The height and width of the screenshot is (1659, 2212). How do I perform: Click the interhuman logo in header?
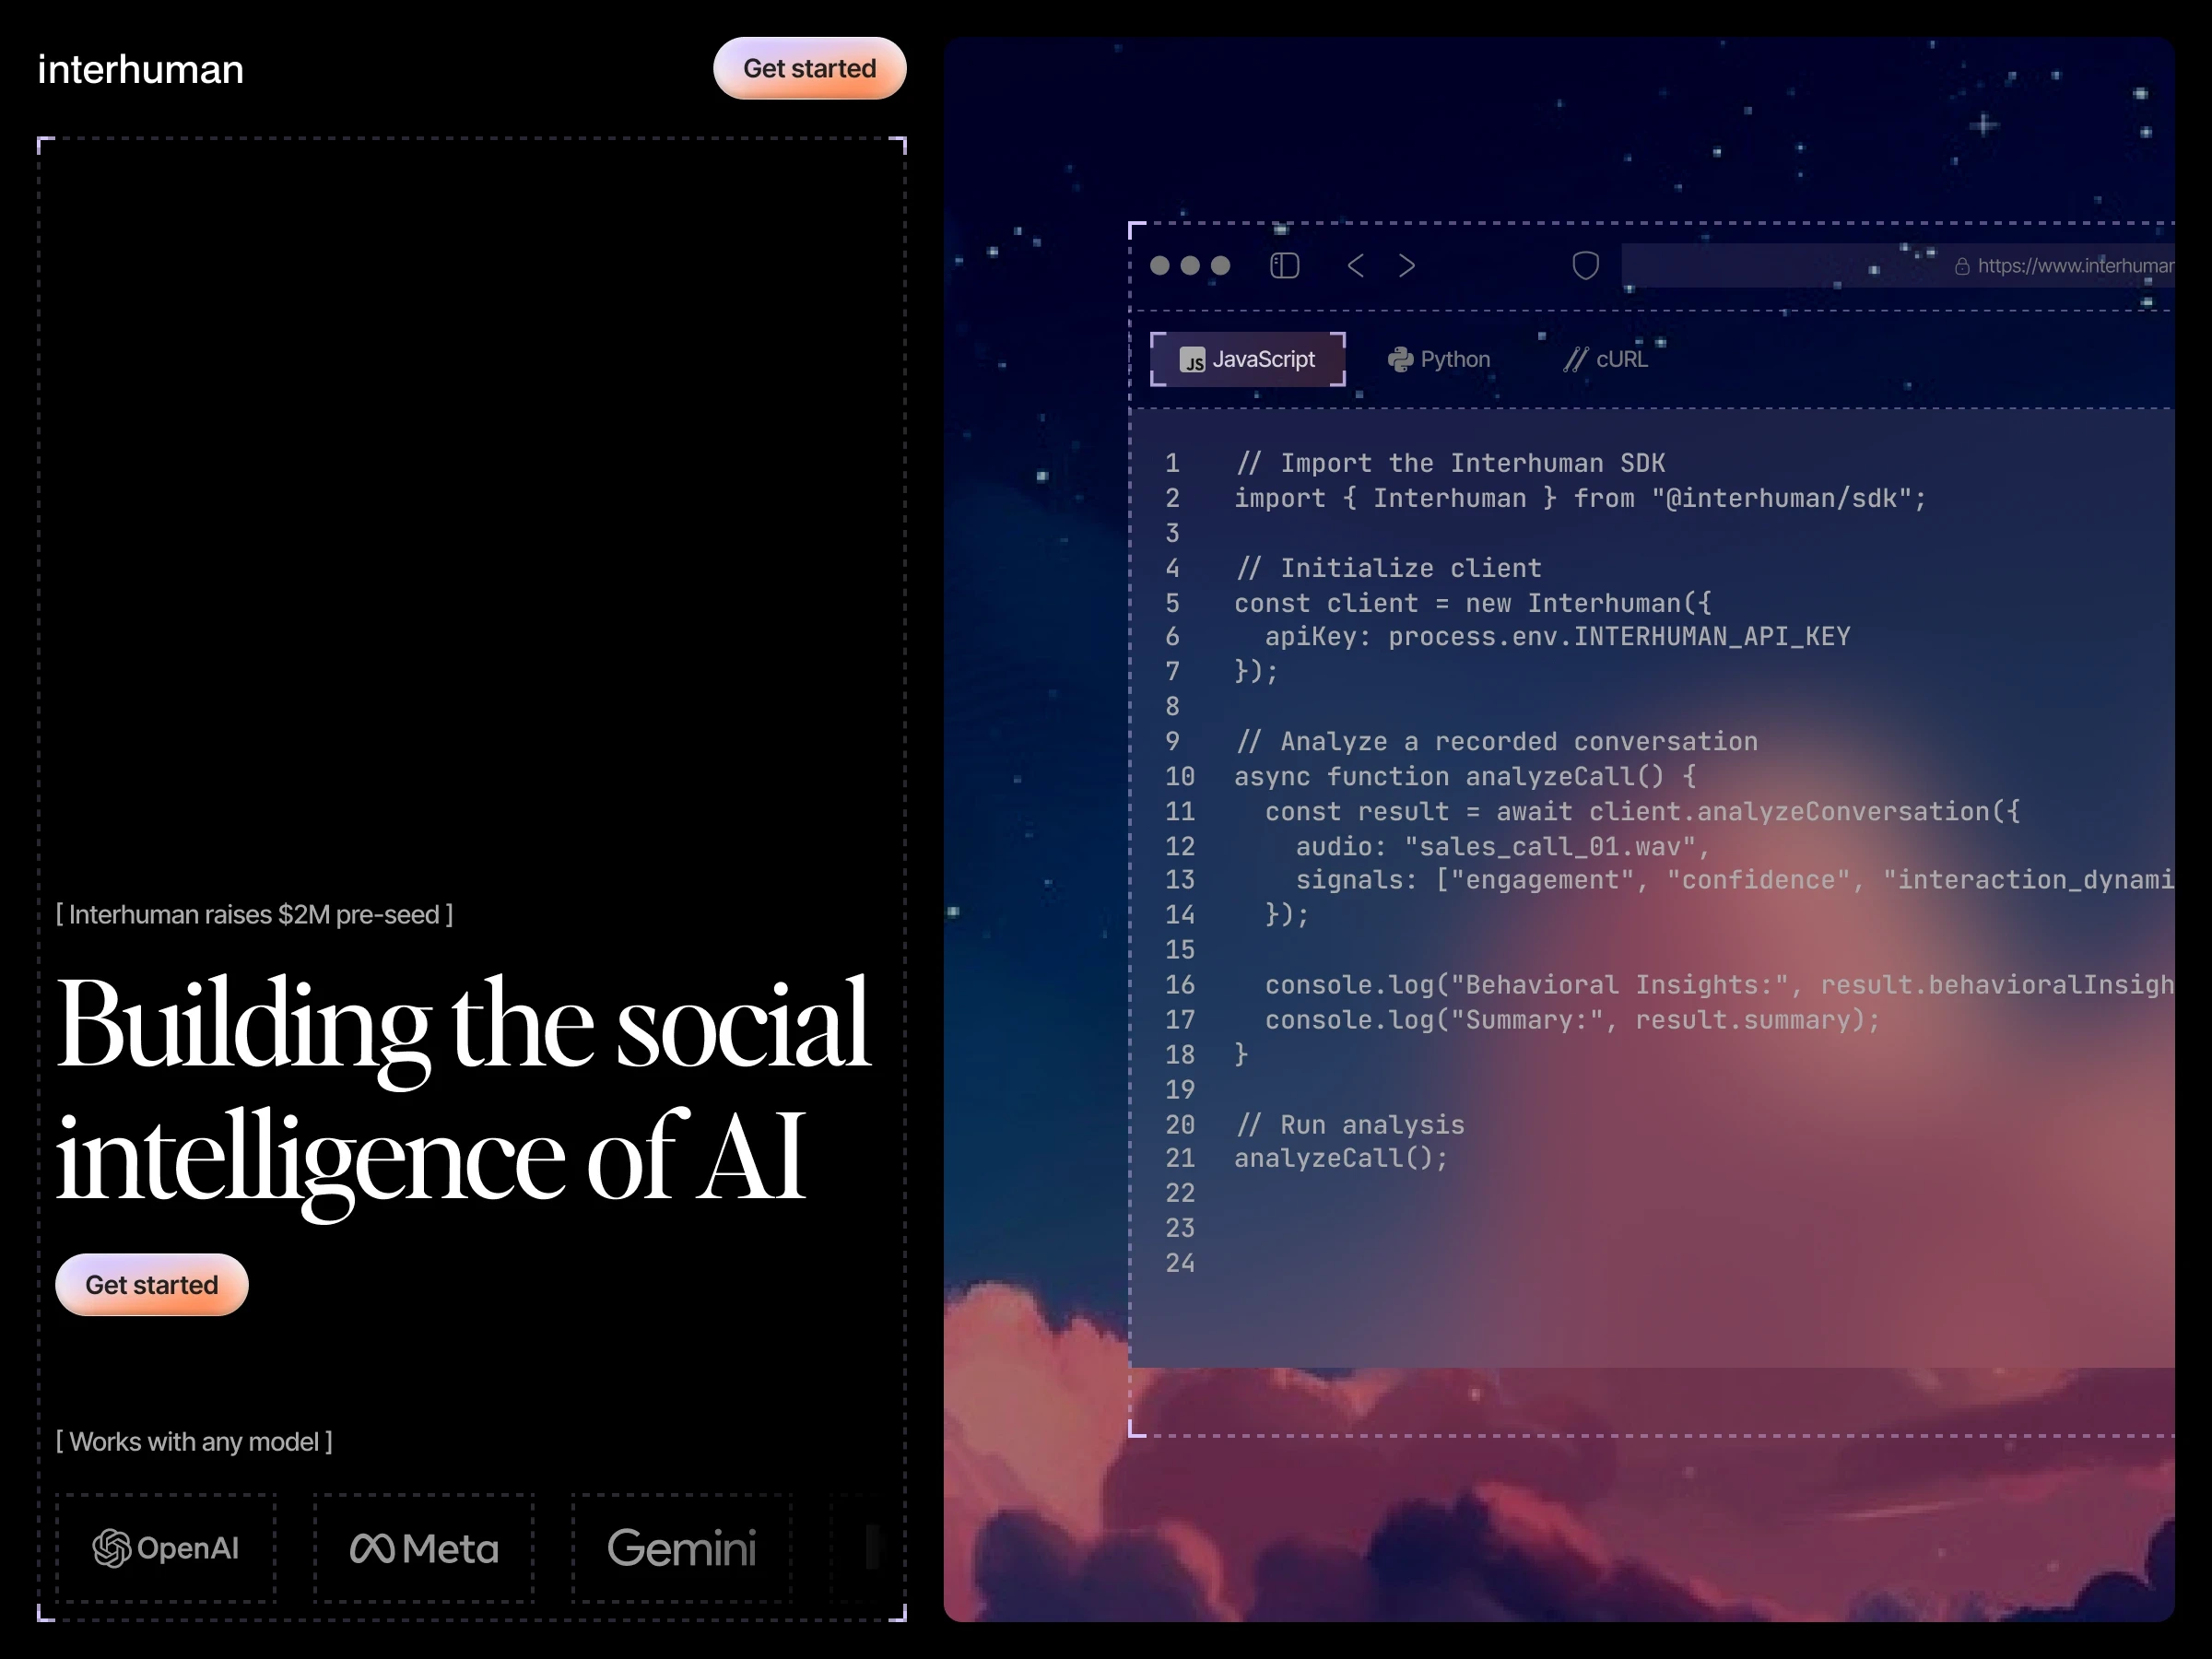click(x=140, y=69)
